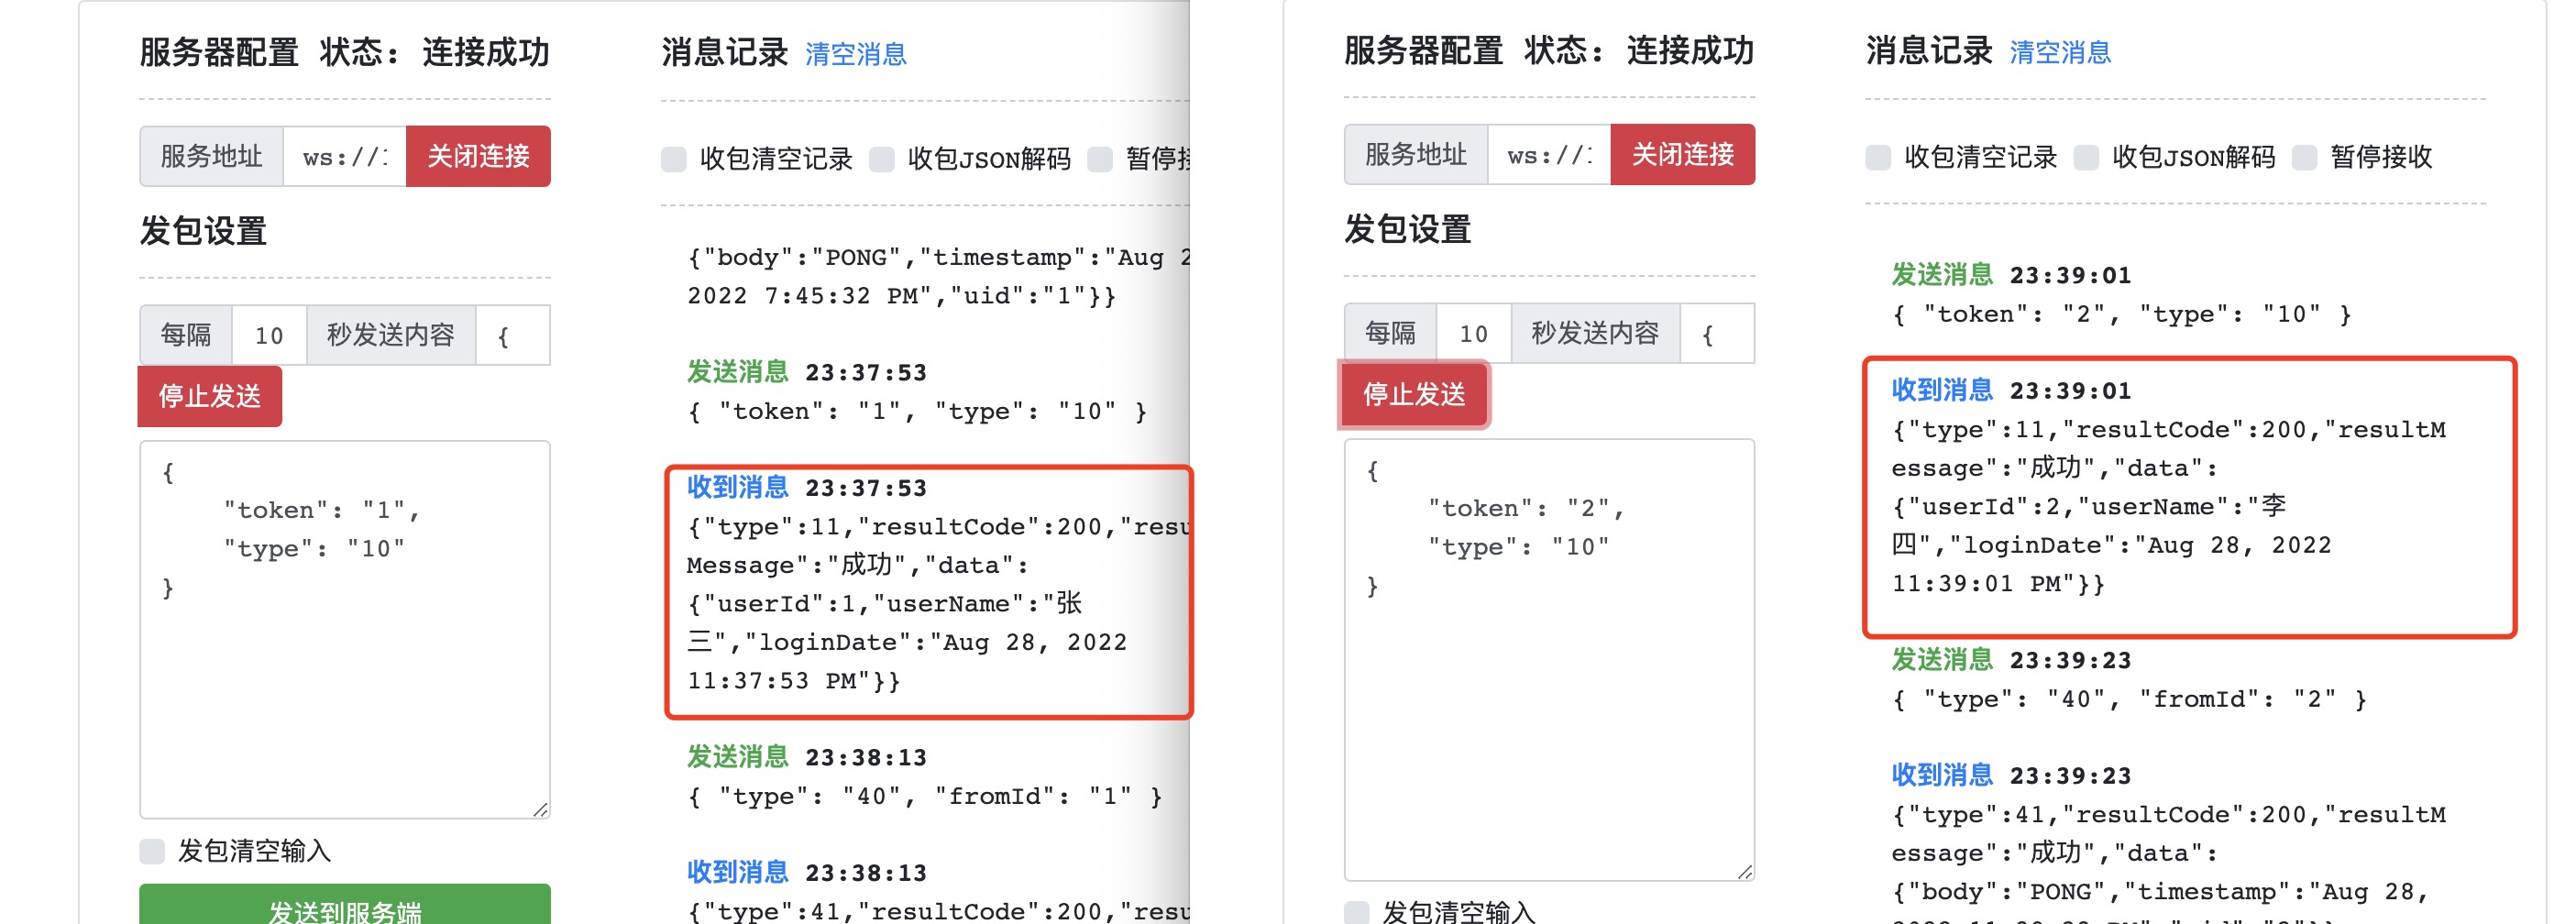2576x924 pixels.
Task: Grab resize handle of right textarea
Action: pyautogui.click(x=1745, y=872)
